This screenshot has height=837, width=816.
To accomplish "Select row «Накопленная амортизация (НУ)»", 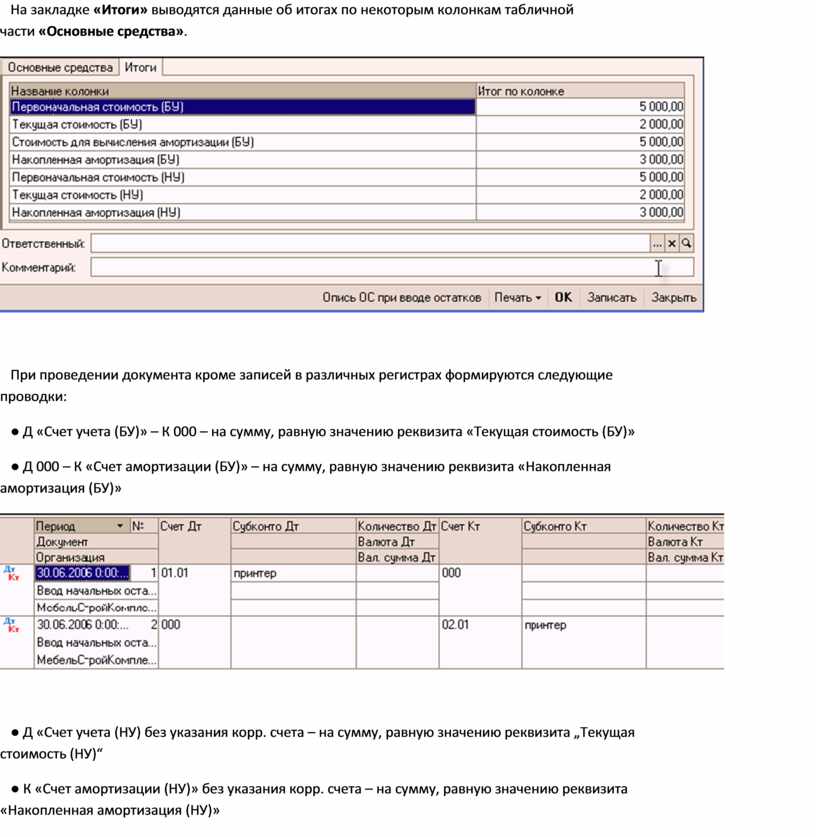I will coord(347,212).
